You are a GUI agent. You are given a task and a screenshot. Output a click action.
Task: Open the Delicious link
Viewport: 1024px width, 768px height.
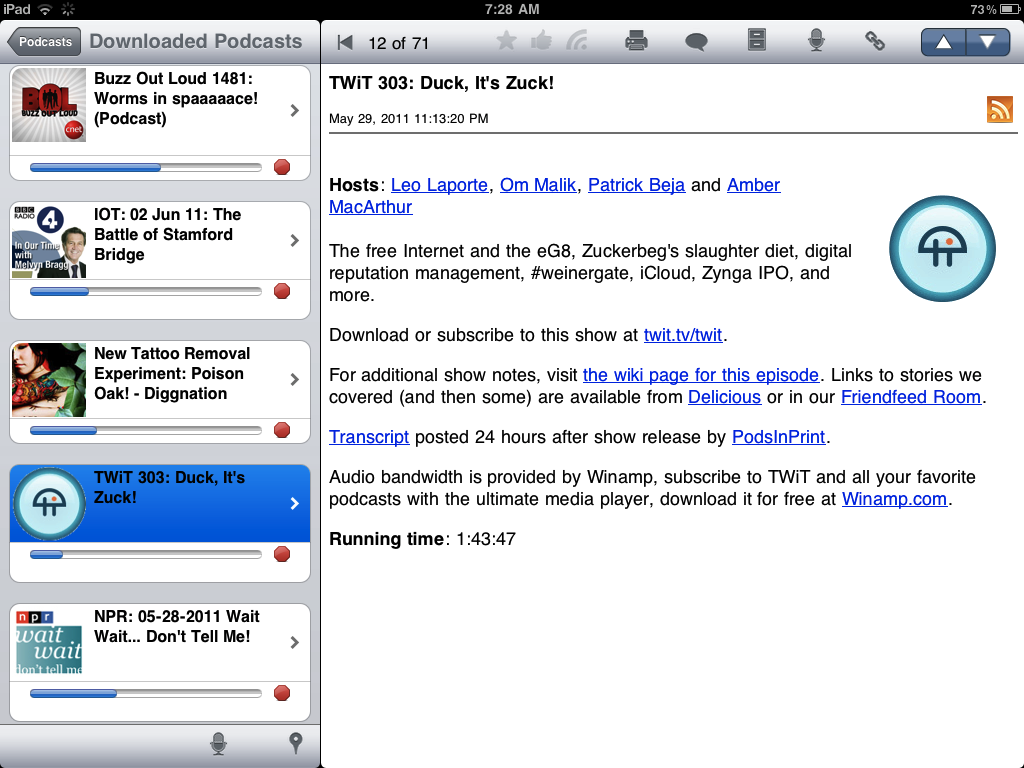tap(724, 397)
